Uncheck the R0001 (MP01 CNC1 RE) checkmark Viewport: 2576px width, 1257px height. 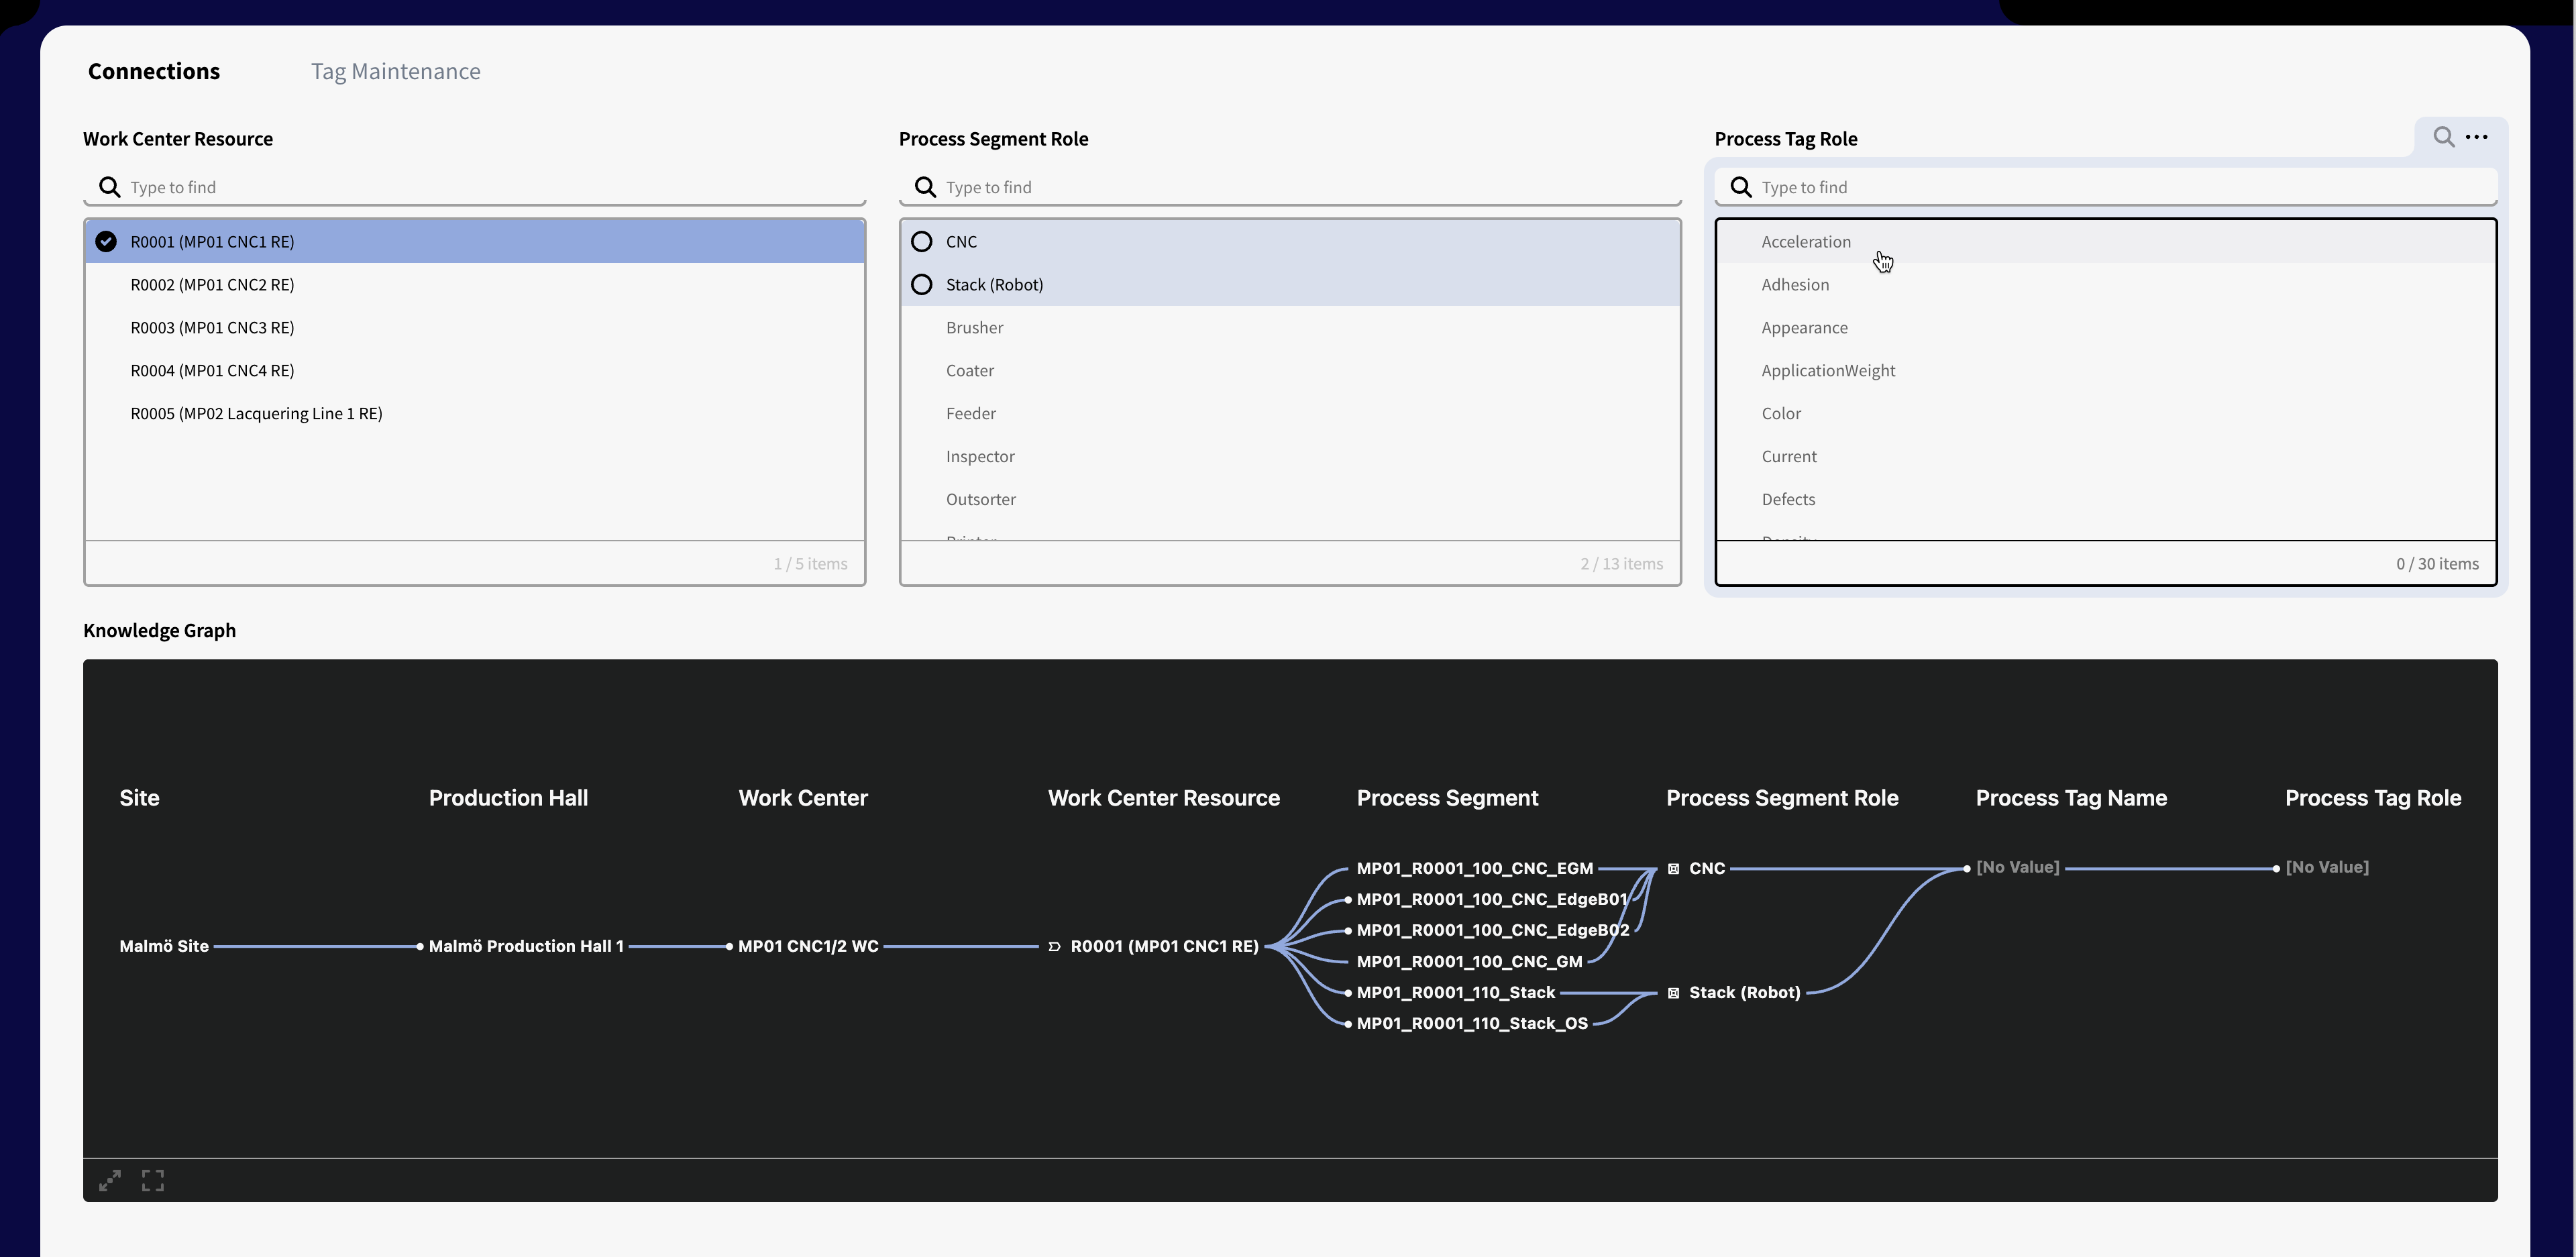coord(106,242)
